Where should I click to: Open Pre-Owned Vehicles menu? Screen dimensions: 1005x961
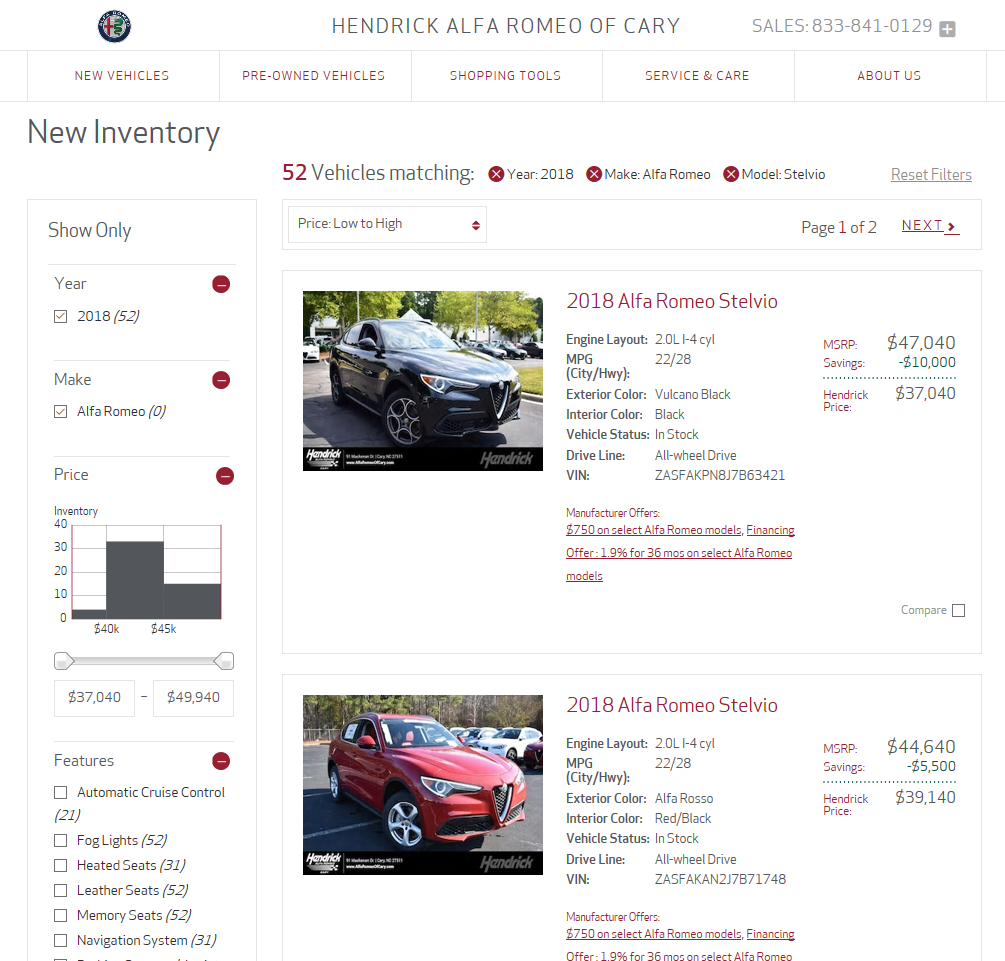tap(313, 76)
